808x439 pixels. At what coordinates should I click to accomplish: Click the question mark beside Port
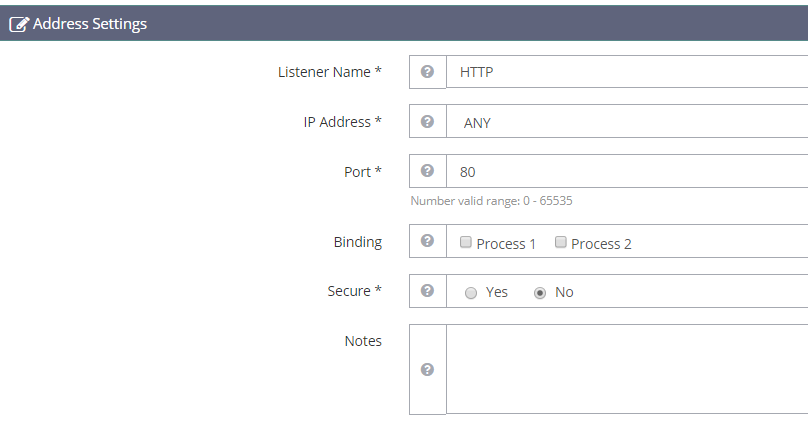click(427, 171)
